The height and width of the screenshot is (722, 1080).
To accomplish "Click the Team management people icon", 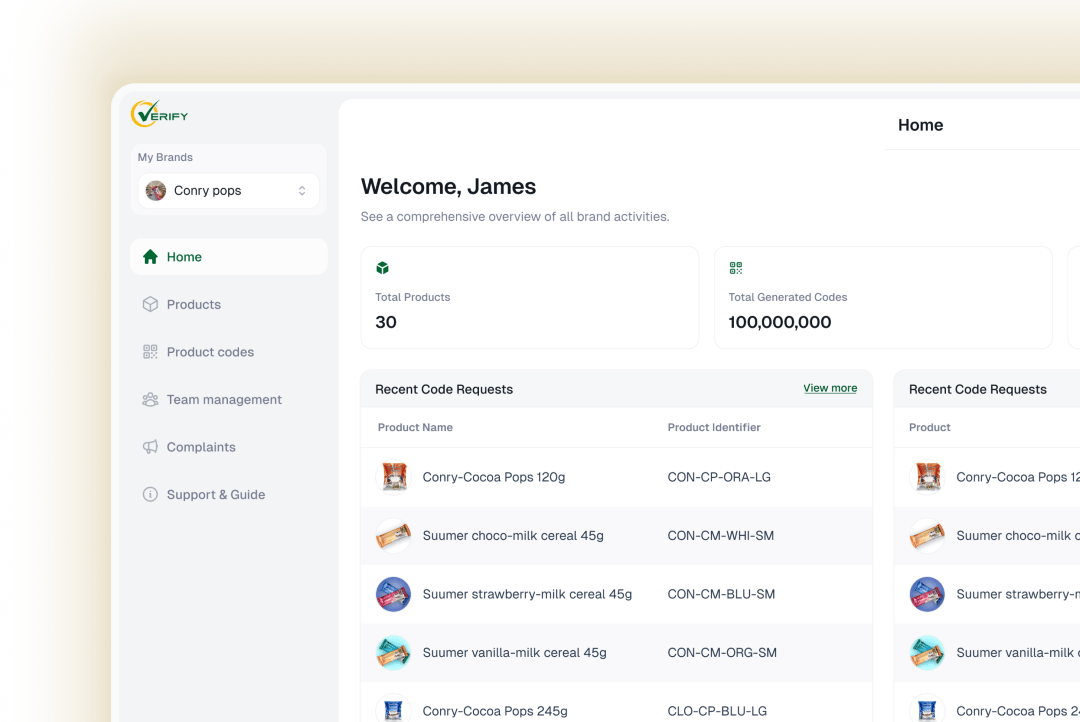I will [x=150, y=400].
